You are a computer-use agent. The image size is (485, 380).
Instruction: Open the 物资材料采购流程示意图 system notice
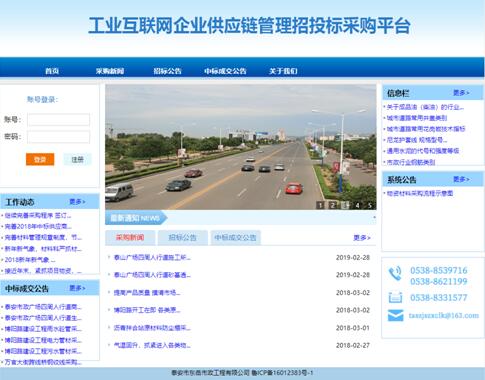(x=420, y=193)
